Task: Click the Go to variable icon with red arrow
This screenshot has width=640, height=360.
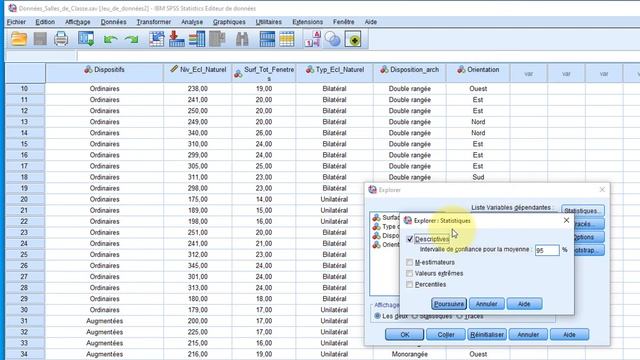Action: 176,39
